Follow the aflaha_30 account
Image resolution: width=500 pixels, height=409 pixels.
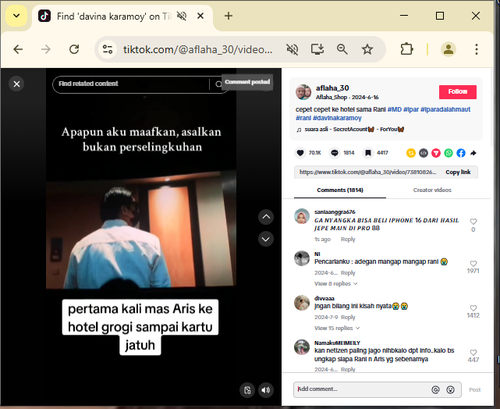pyautogui.click(x=457, y=92)
